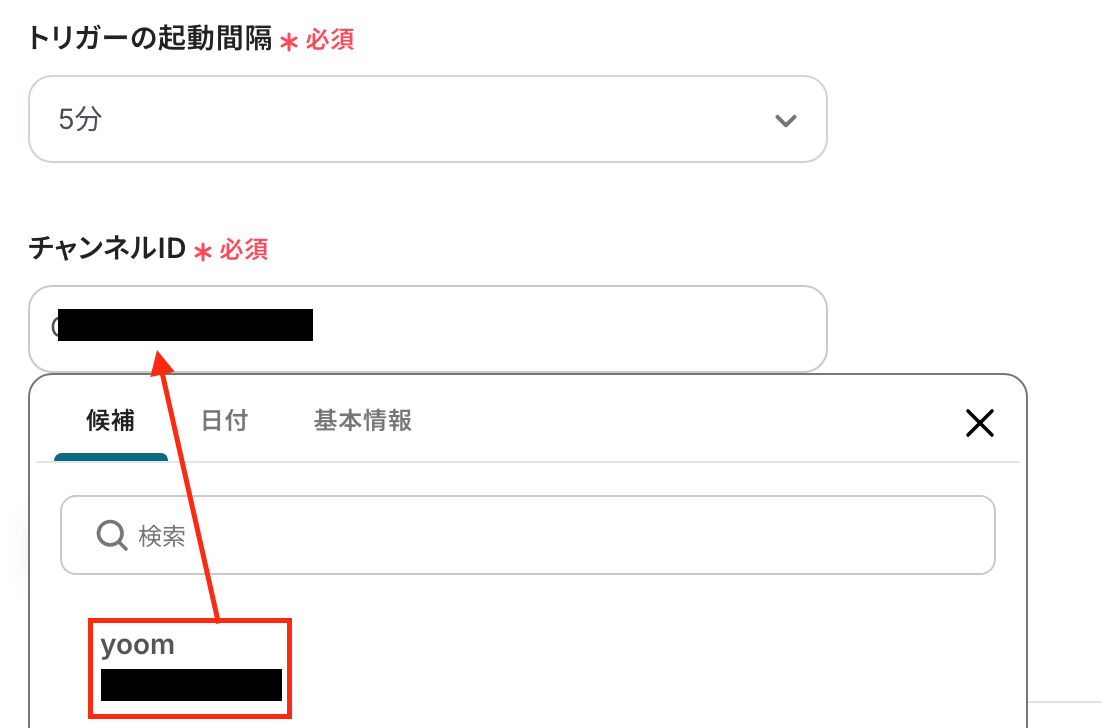Select the 候補 tab
The height and width of the screenshot is (728, 1102).
tap(110, 420)
